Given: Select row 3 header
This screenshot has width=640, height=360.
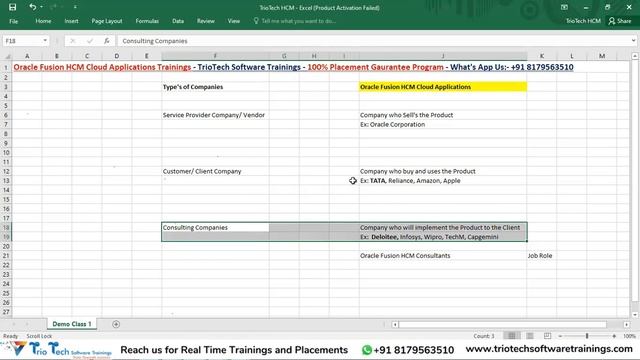Looking at the screenshot, I should pyautogui.click(x=6, y=87).
